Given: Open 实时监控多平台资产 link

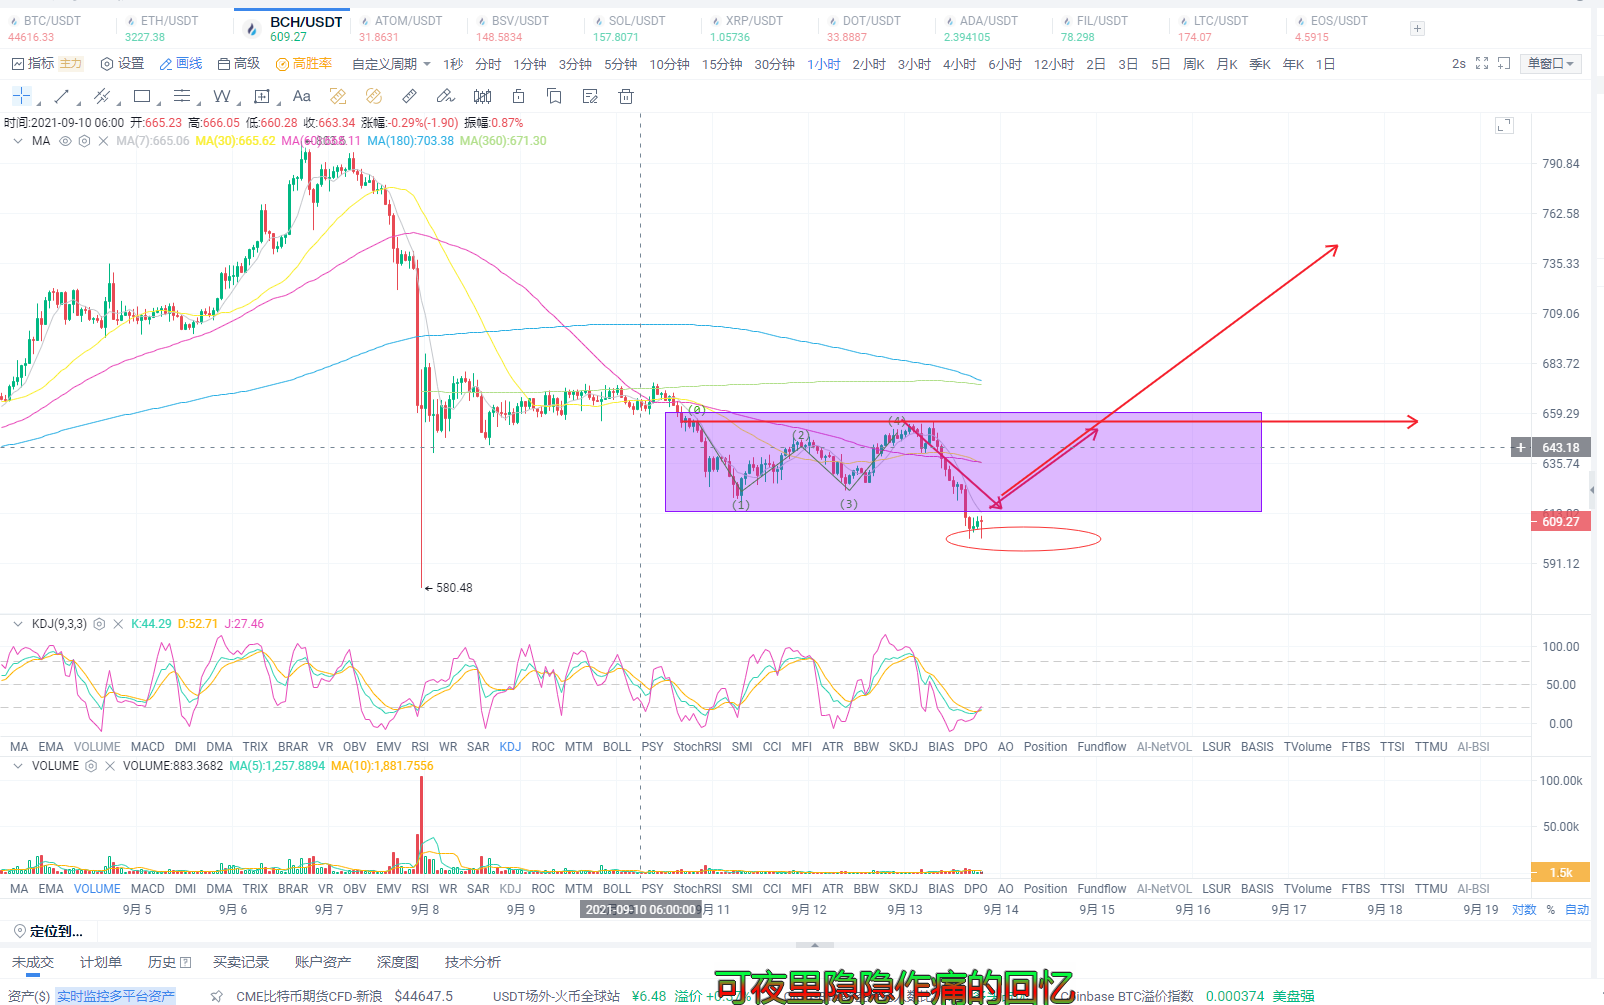Looking at the screenshot, I should [116, 996].
